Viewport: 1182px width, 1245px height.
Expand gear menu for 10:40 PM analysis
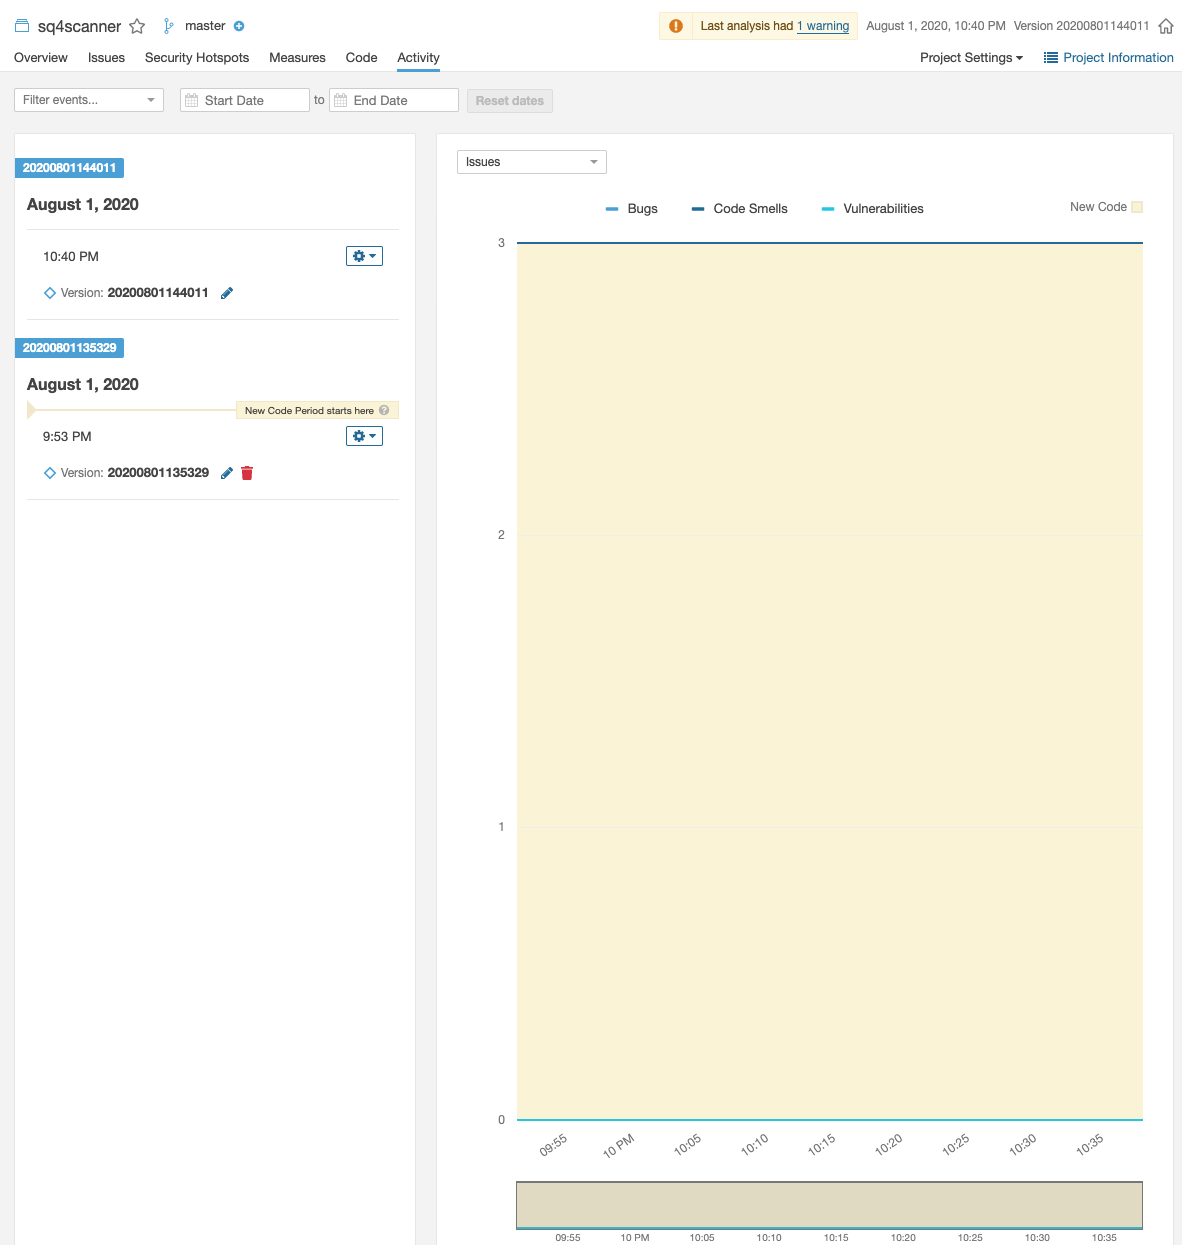(364, 256)
